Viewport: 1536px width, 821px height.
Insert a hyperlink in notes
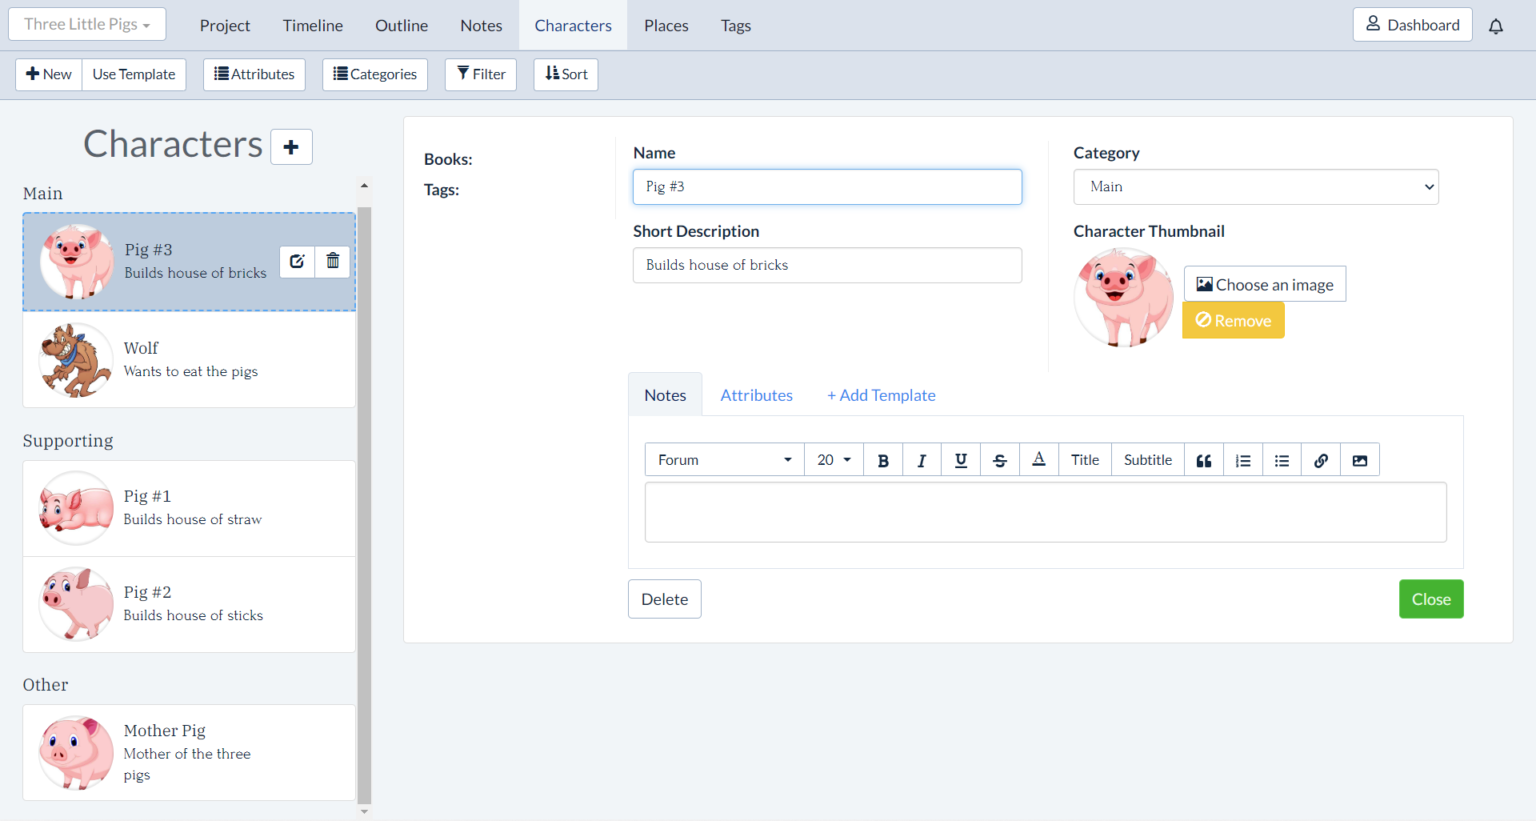coord(1321,460)
